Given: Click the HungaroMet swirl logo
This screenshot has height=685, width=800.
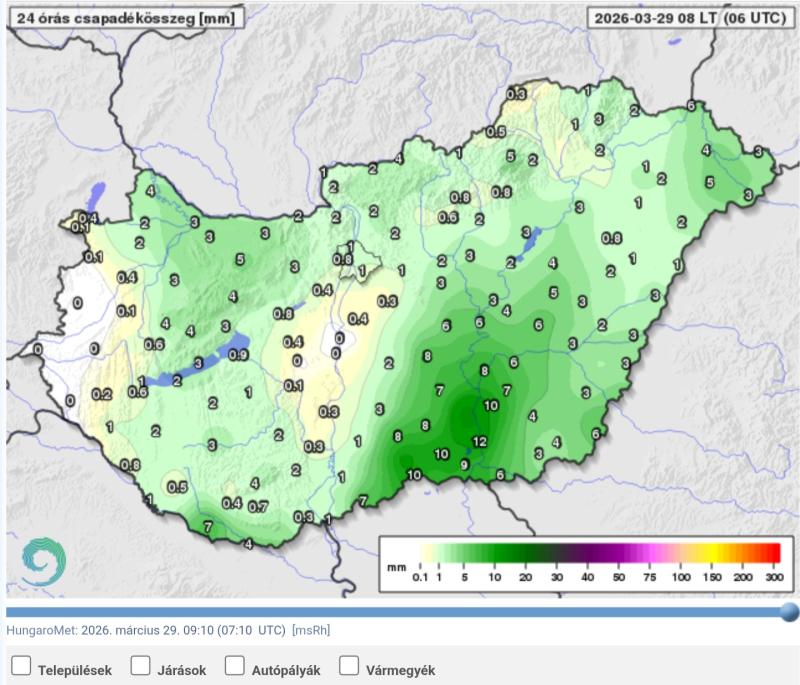Looking at the screenshot, I should pos(43,562).
